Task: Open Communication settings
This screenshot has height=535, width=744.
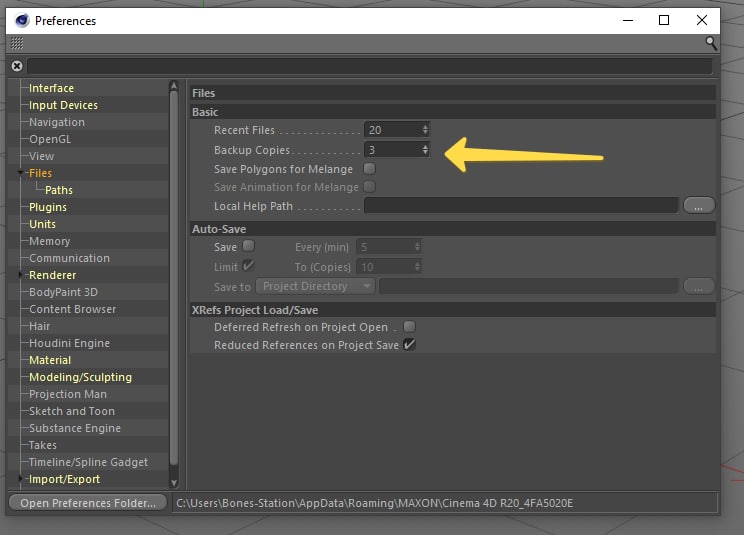Action: [69, 258]
